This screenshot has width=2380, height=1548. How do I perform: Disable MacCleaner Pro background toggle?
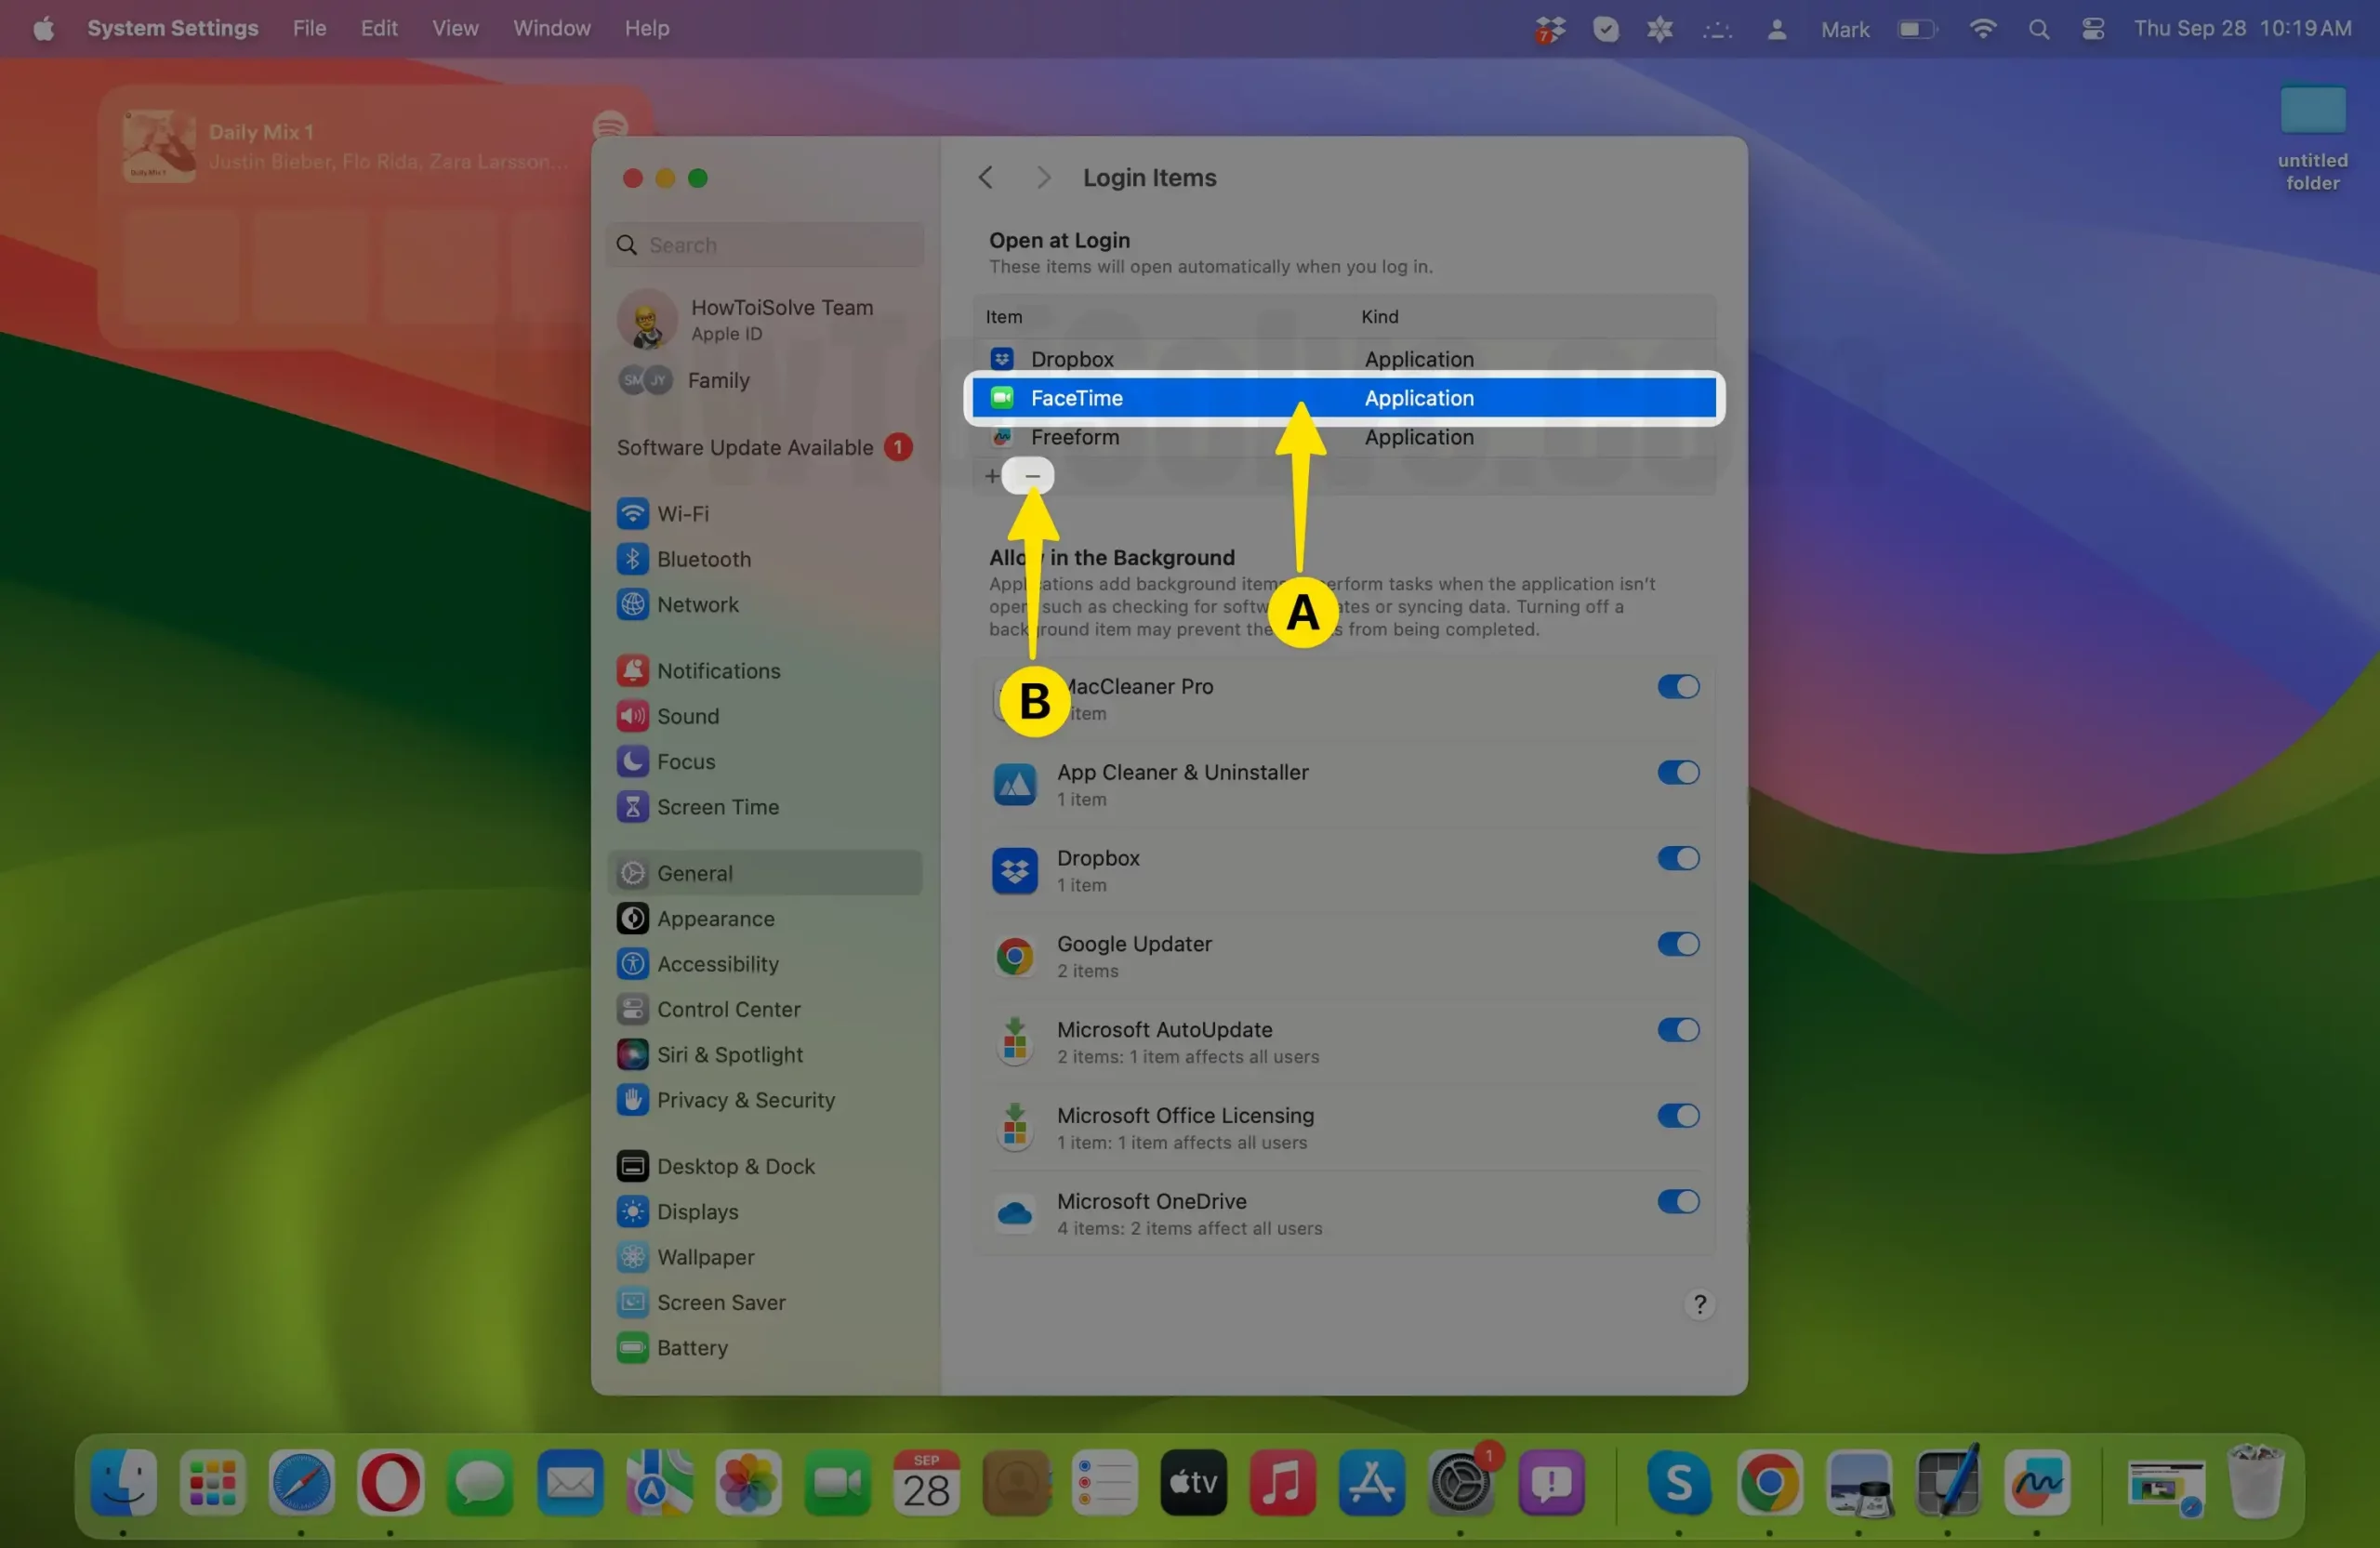(x=1678, y=687)
